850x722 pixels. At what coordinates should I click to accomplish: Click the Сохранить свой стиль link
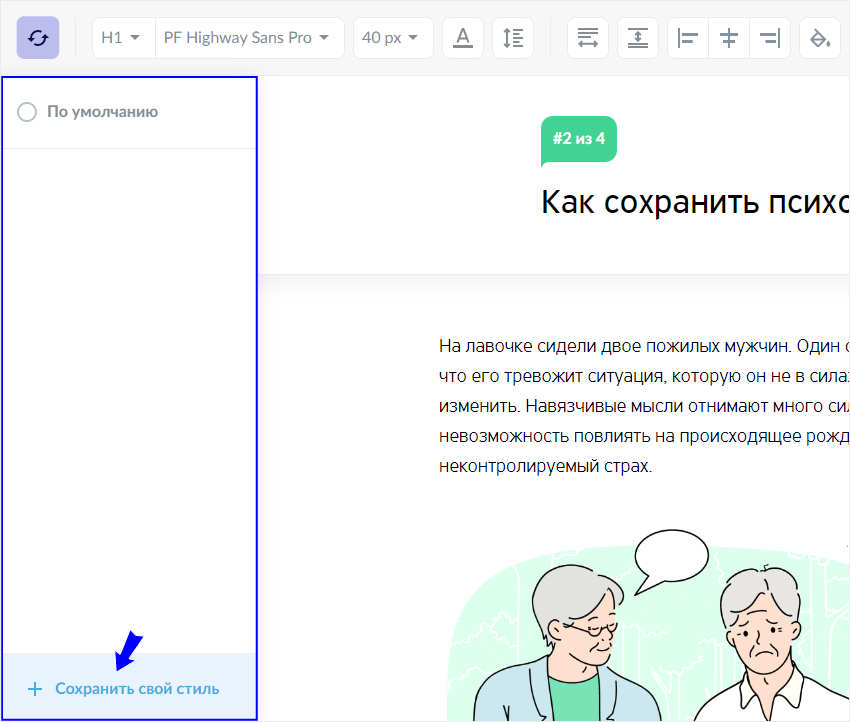click(x=137, y=688)
